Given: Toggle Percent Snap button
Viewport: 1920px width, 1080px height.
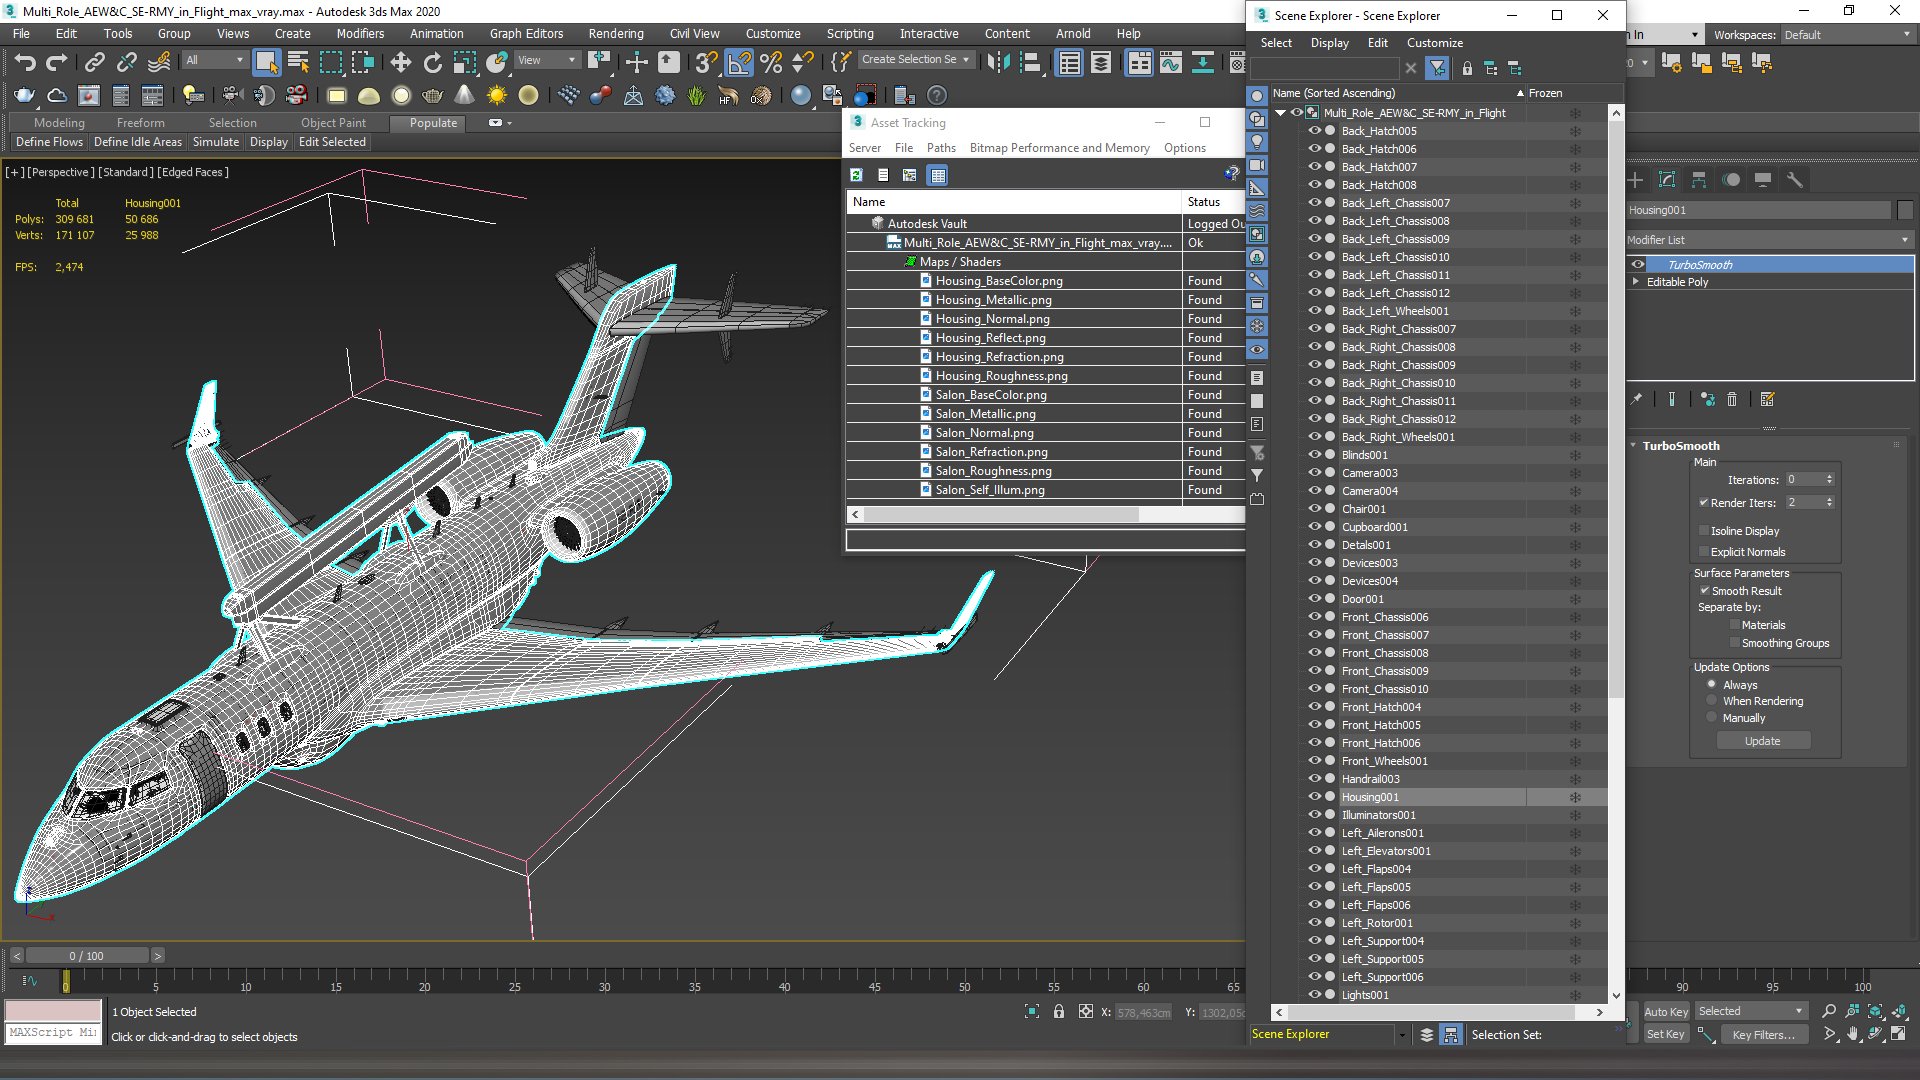Looking at the screenshot, I should click(771, 62).
